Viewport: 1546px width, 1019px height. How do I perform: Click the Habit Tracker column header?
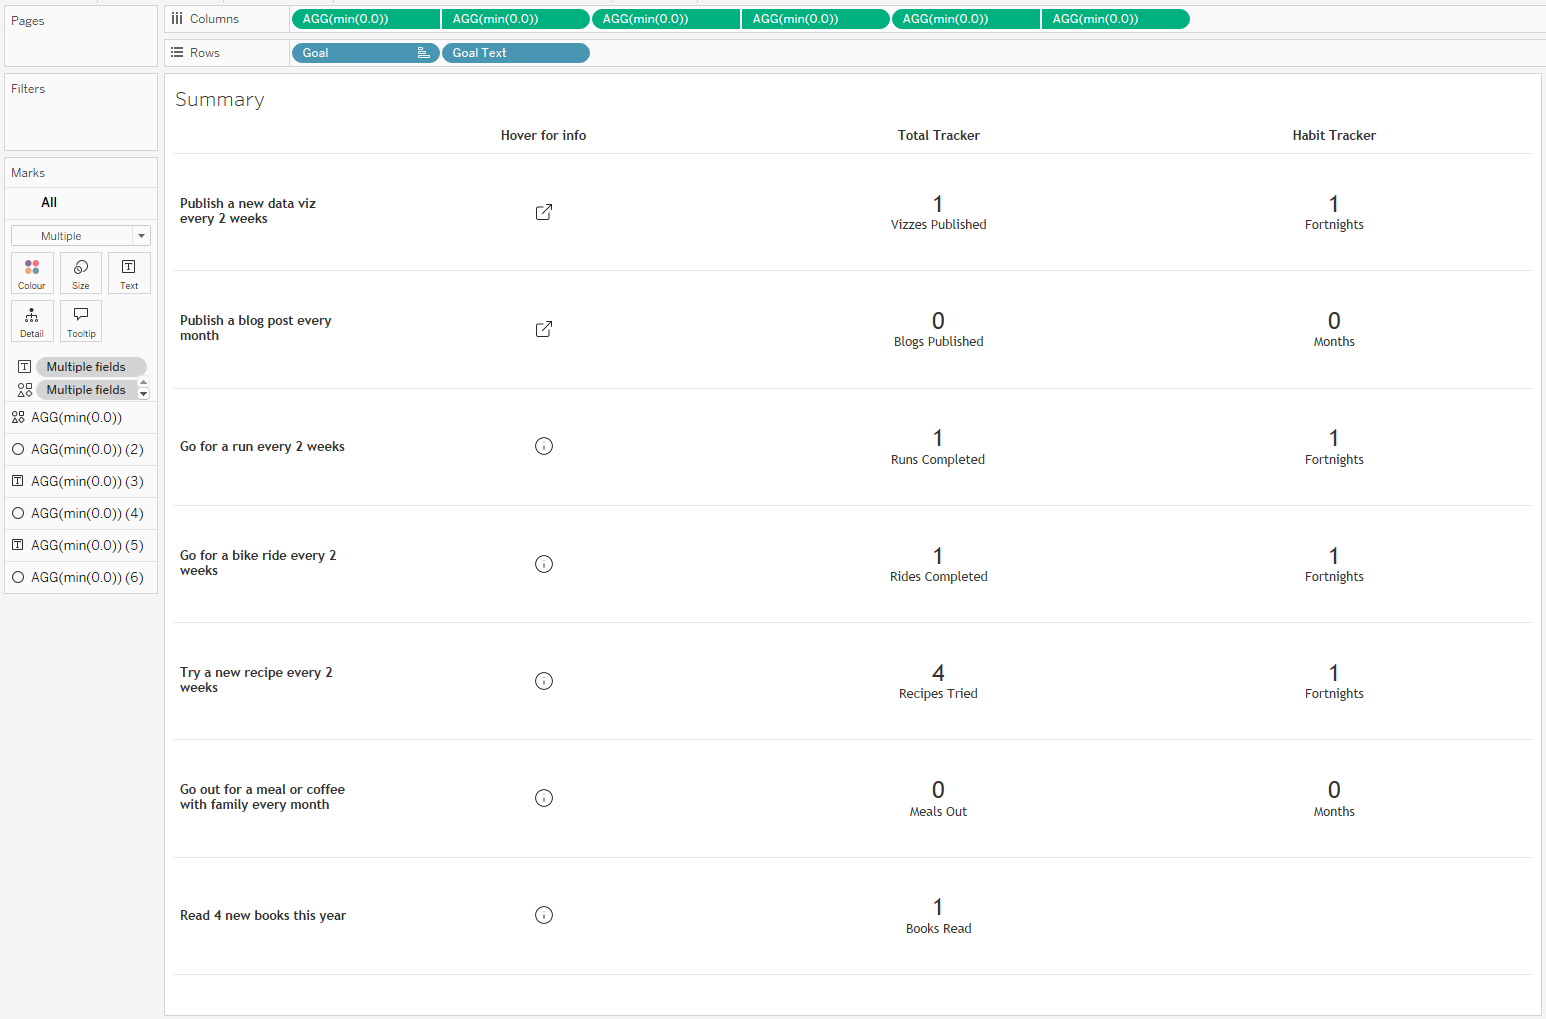coord(1334,135)
